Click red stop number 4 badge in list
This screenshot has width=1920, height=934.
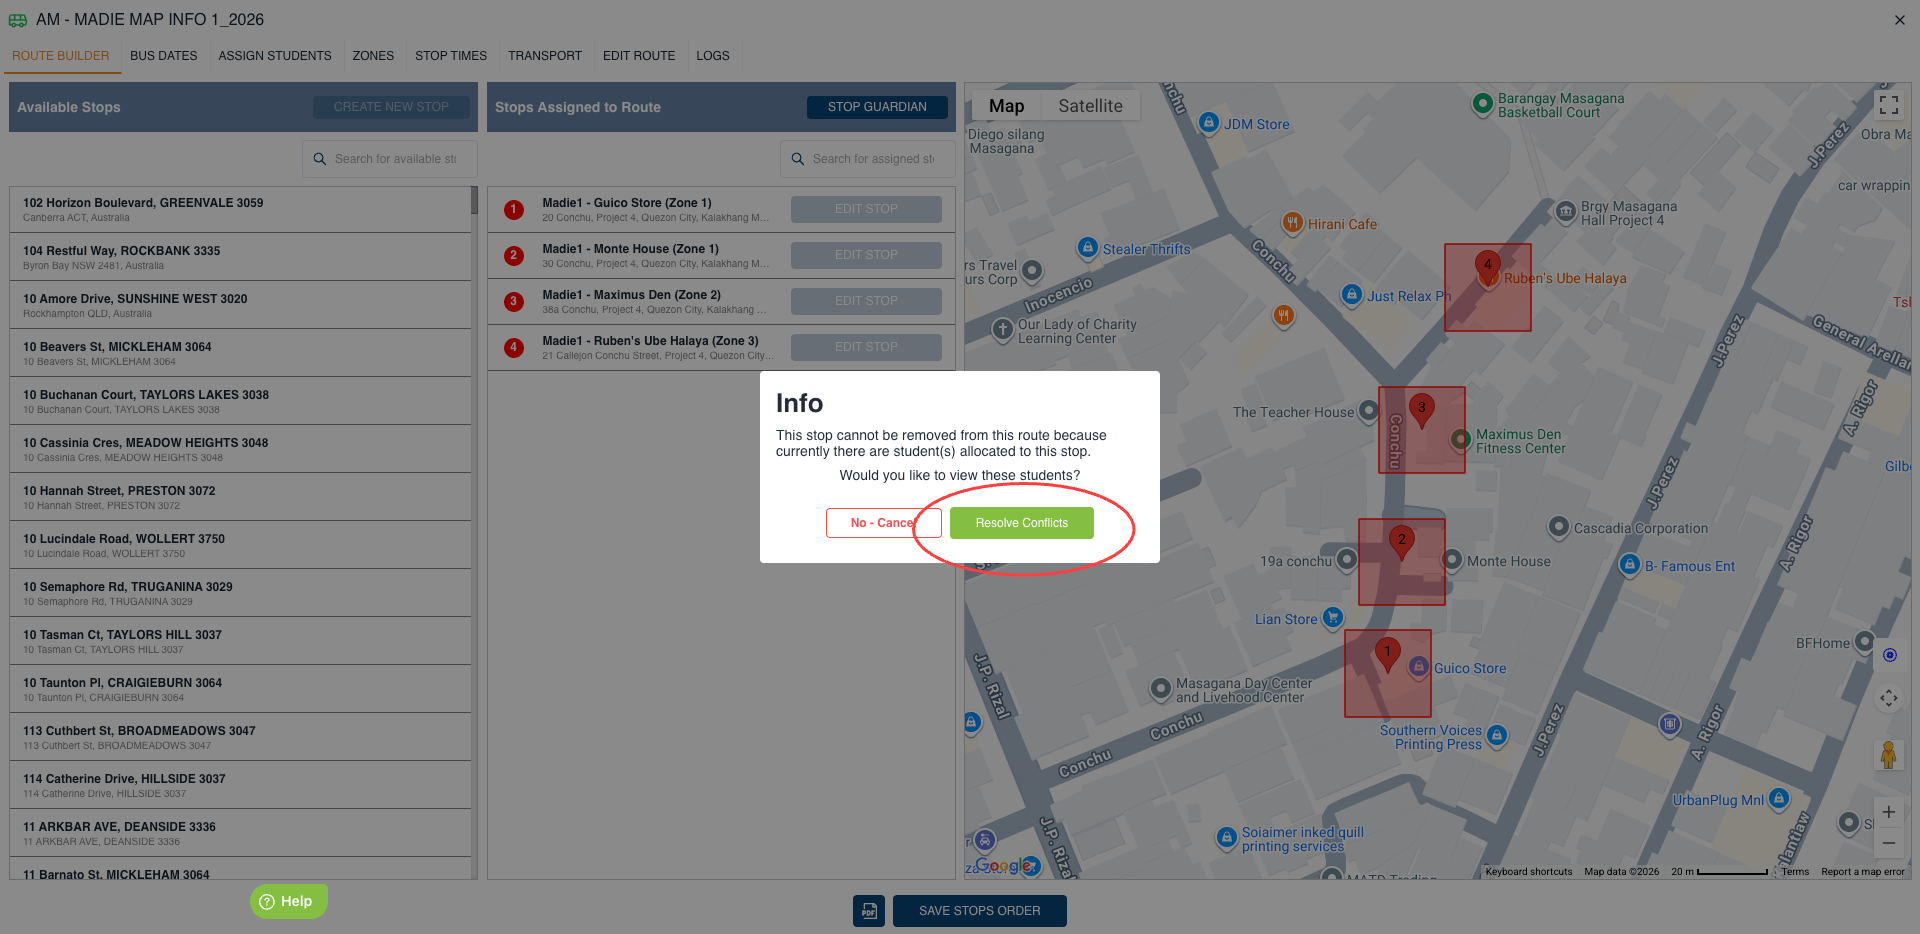514,348
